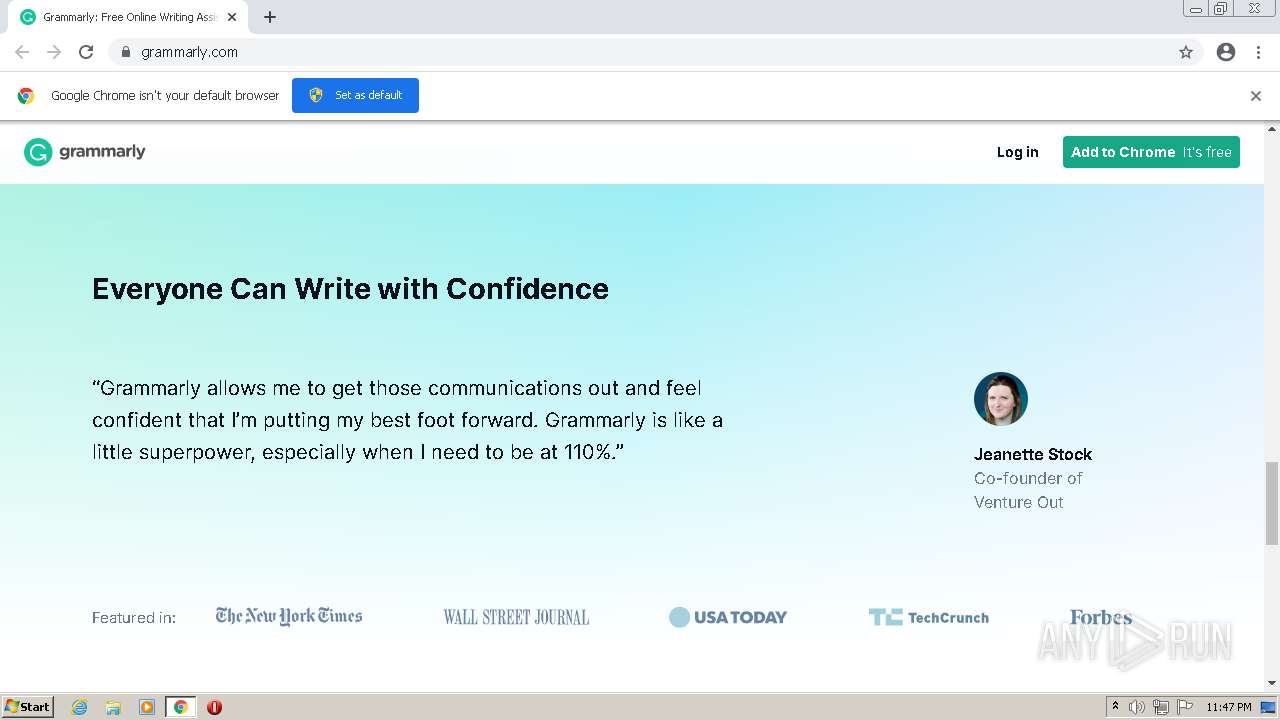
Task: Click the network tray icon
Action: [1161, 707]
